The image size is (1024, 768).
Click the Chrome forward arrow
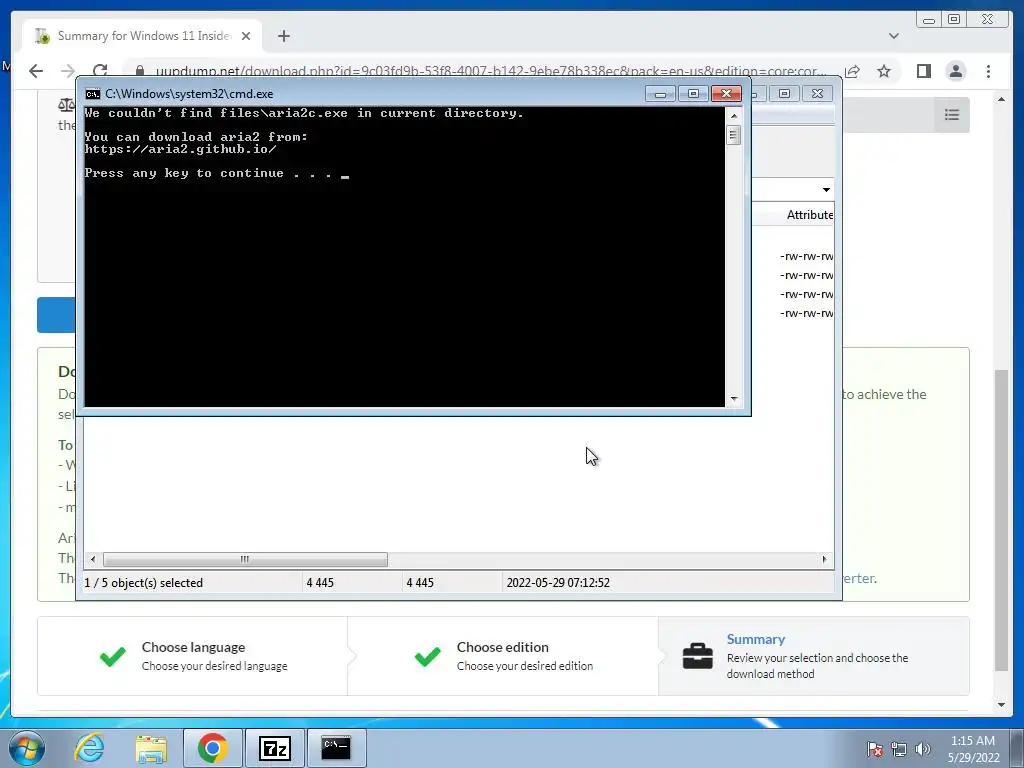coord(68,71)
